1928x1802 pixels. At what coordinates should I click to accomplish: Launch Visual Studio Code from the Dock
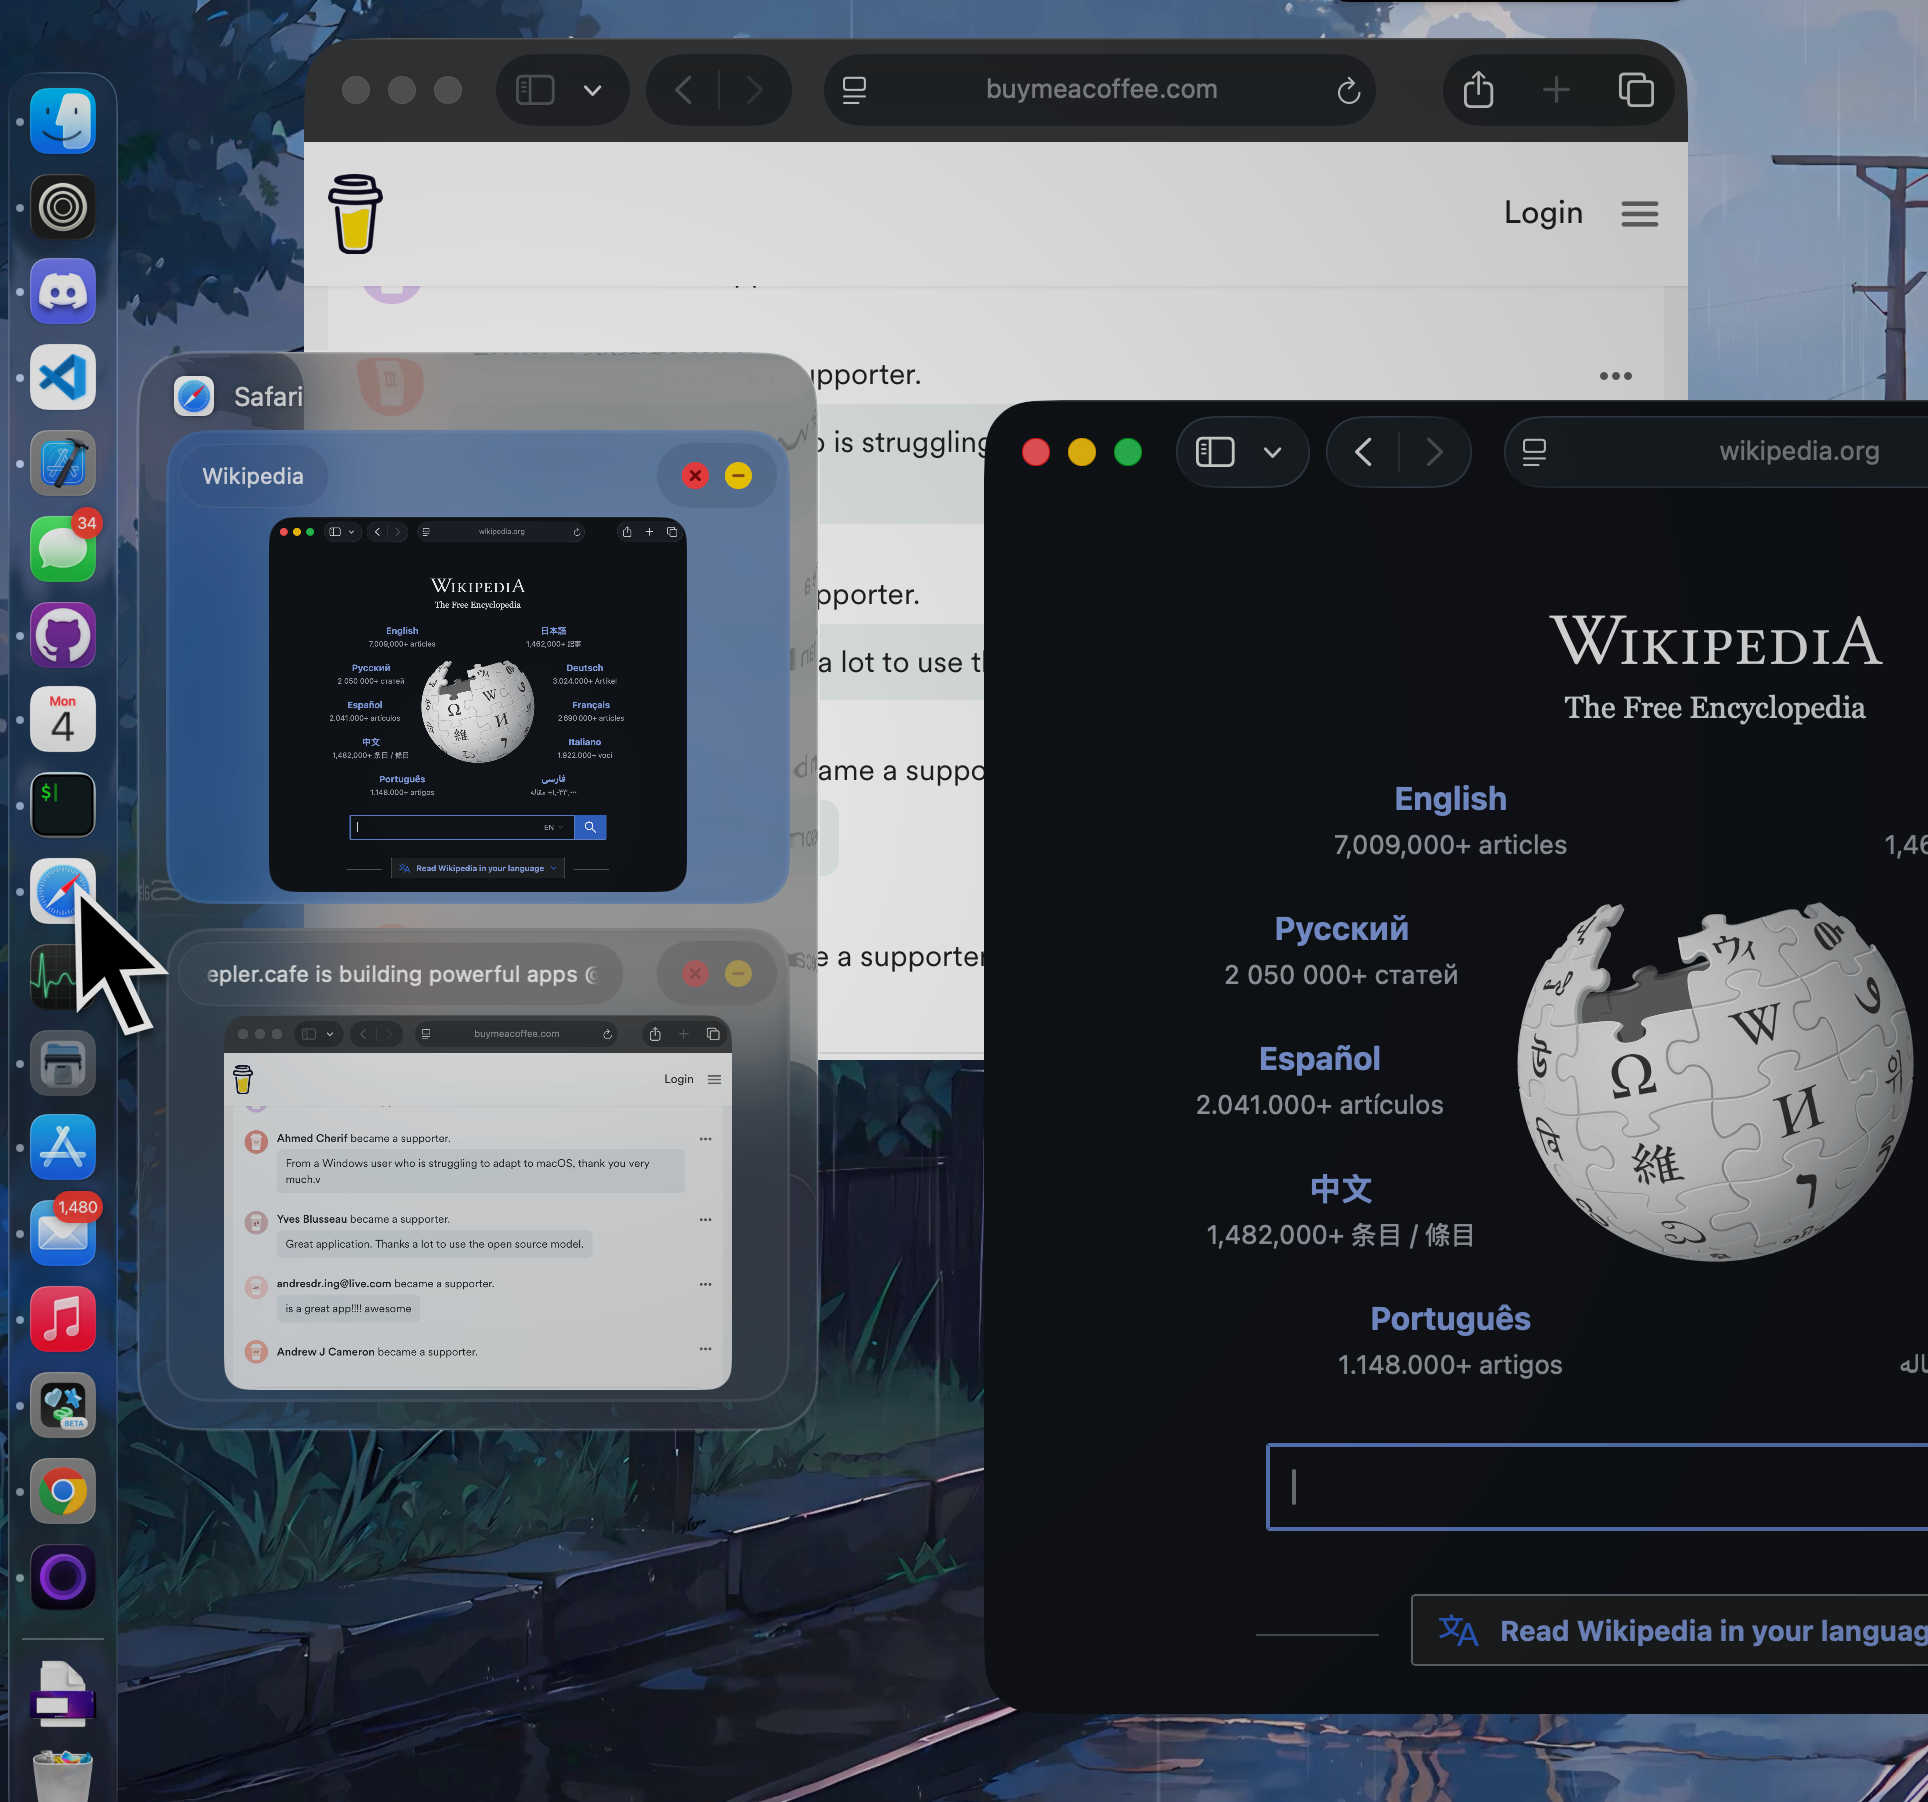[62, 377]
